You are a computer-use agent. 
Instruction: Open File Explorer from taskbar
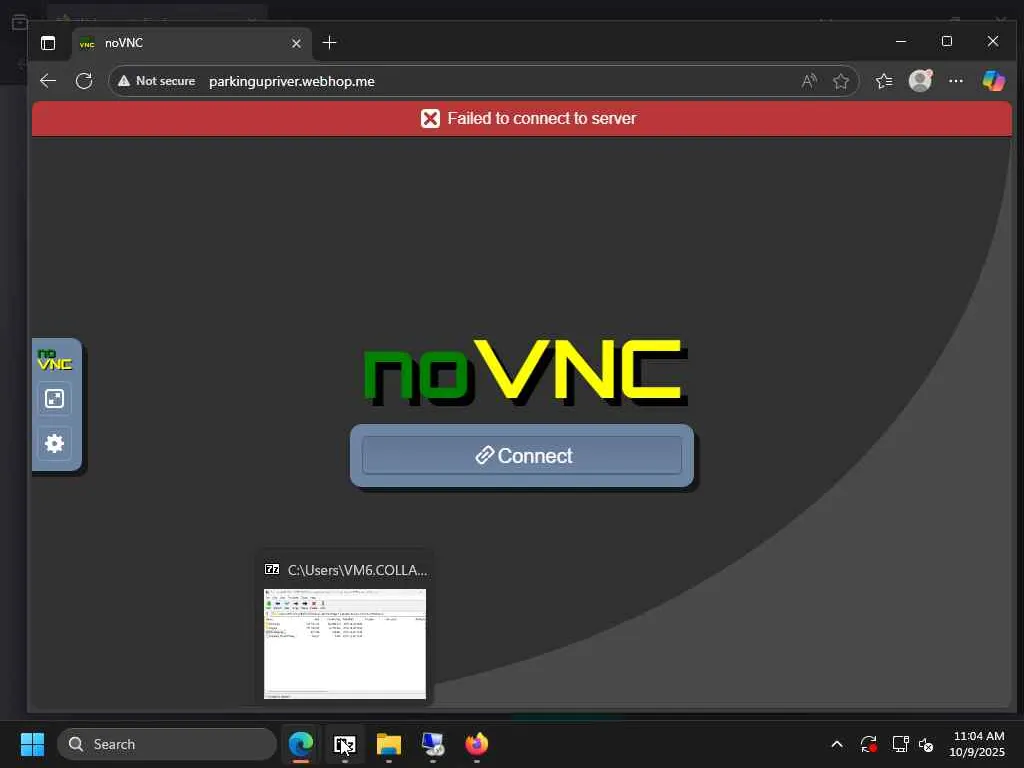(389, 744)
